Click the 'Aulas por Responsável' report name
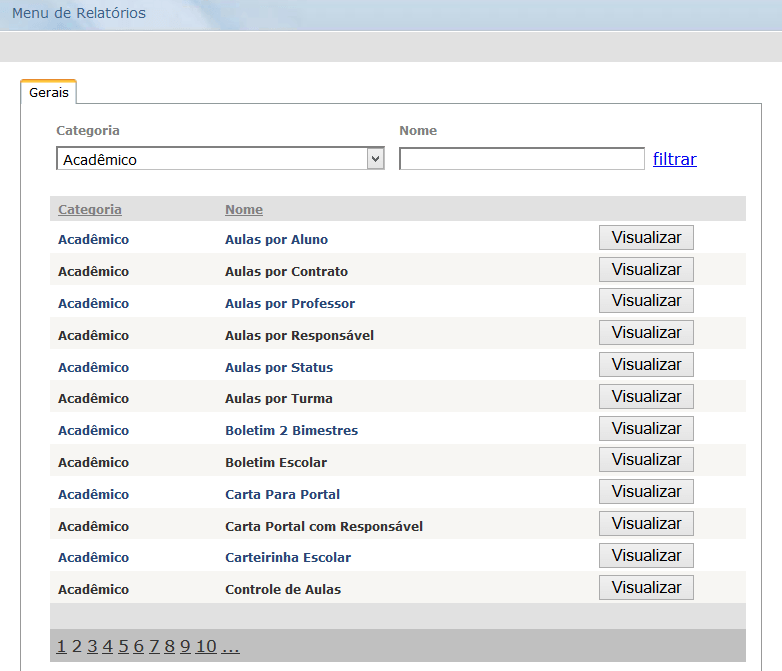Viewport: 782px width, 671px height. (299, 335)
